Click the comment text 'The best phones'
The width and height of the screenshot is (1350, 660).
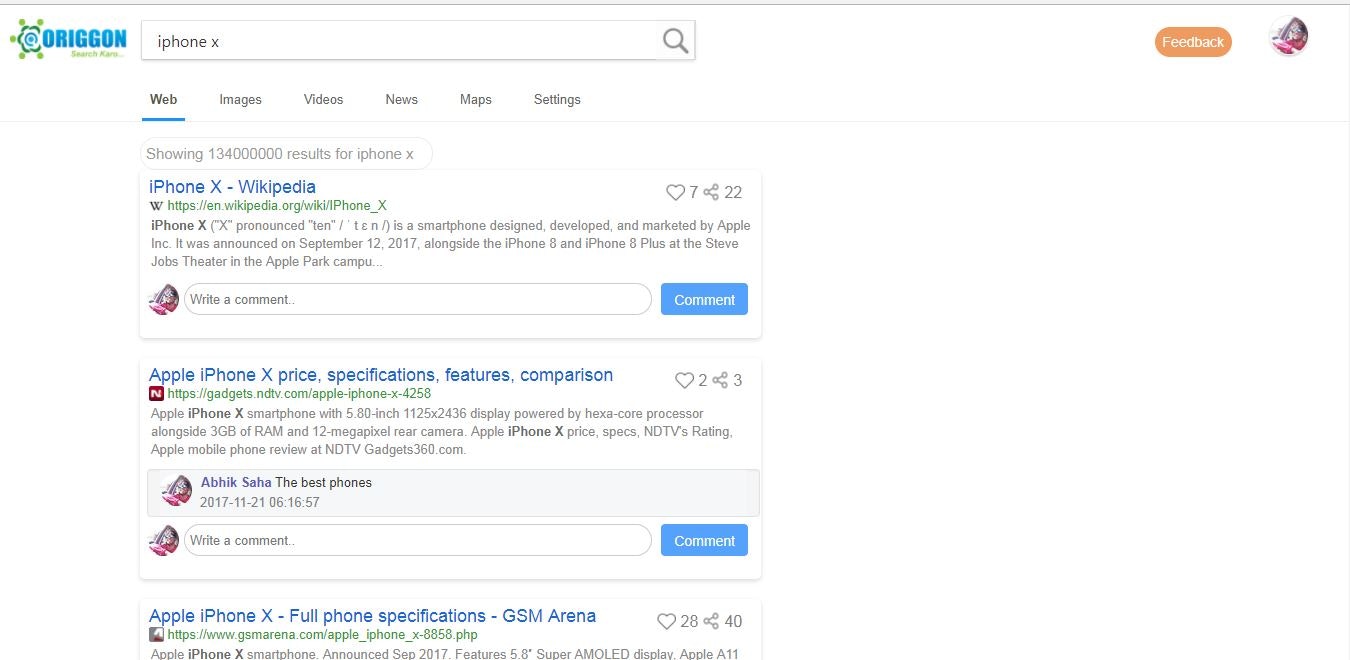coord(324,482)
